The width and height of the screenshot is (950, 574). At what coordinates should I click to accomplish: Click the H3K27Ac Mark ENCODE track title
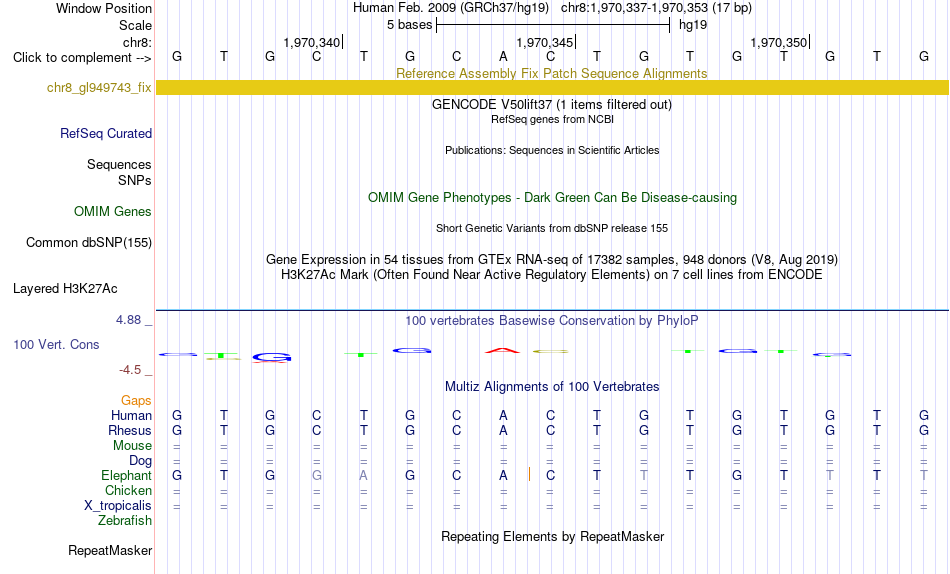click(552, 275)
